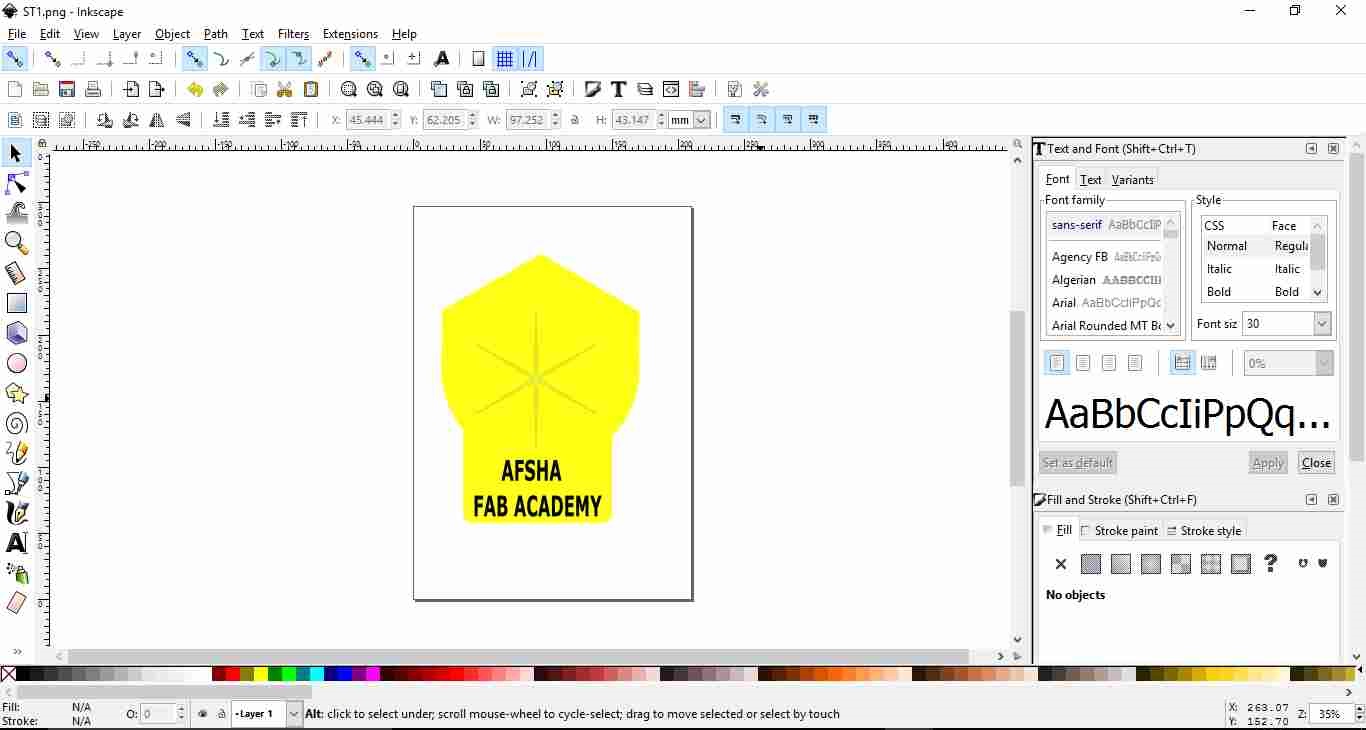Select the Rectangle tool
The width and height of the screenshot is (1366, 730).
16,303
